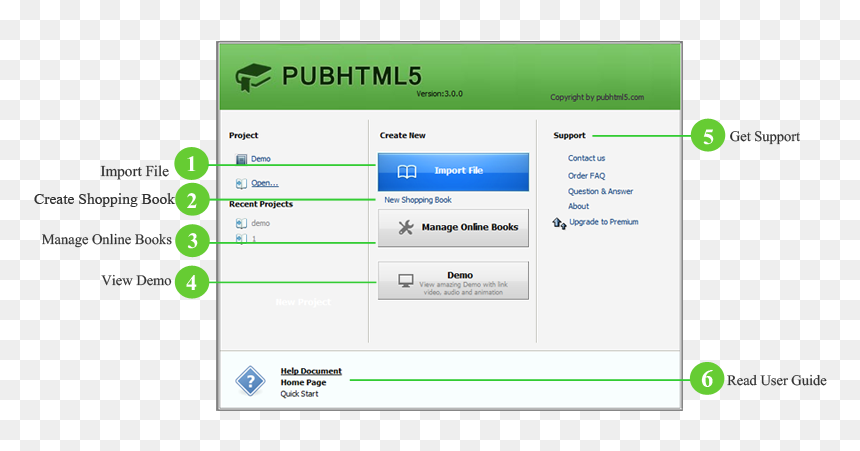The width and height of the screenshot is (860, 451).
Task: Open the Quick Start guide link
Action: click(299, 394)
